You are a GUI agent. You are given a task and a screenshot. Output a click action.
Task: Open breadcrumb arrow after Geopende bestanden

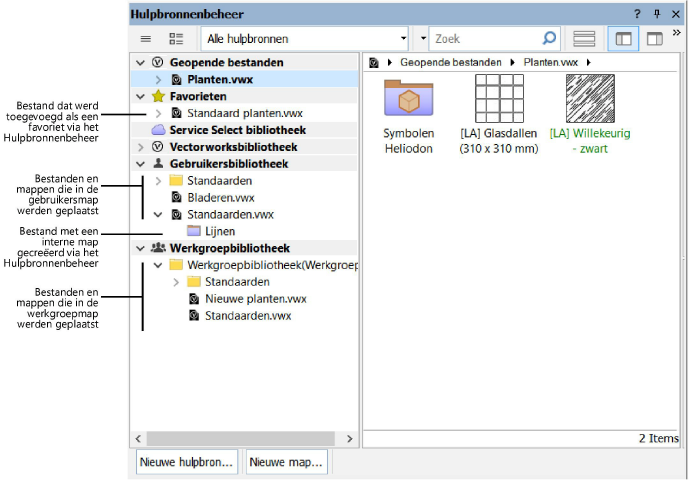coord(512,62)
